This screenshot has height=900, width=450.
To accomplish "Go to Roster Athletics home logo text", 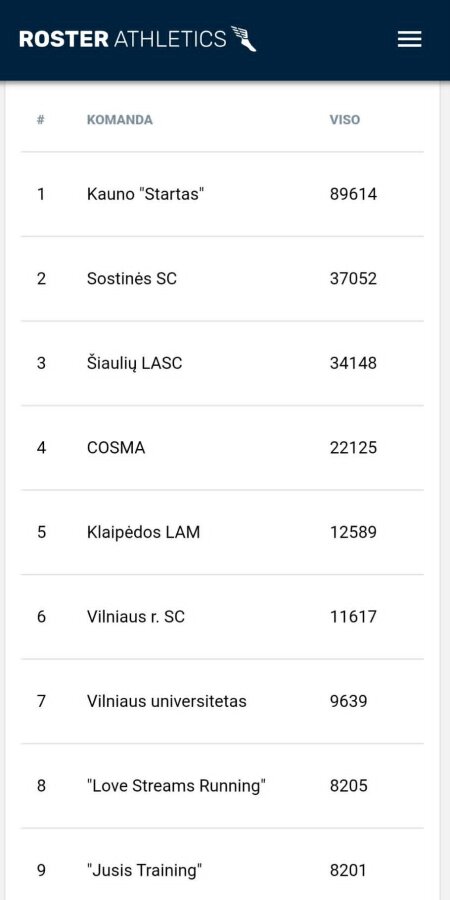I will (x=123, y=39).
